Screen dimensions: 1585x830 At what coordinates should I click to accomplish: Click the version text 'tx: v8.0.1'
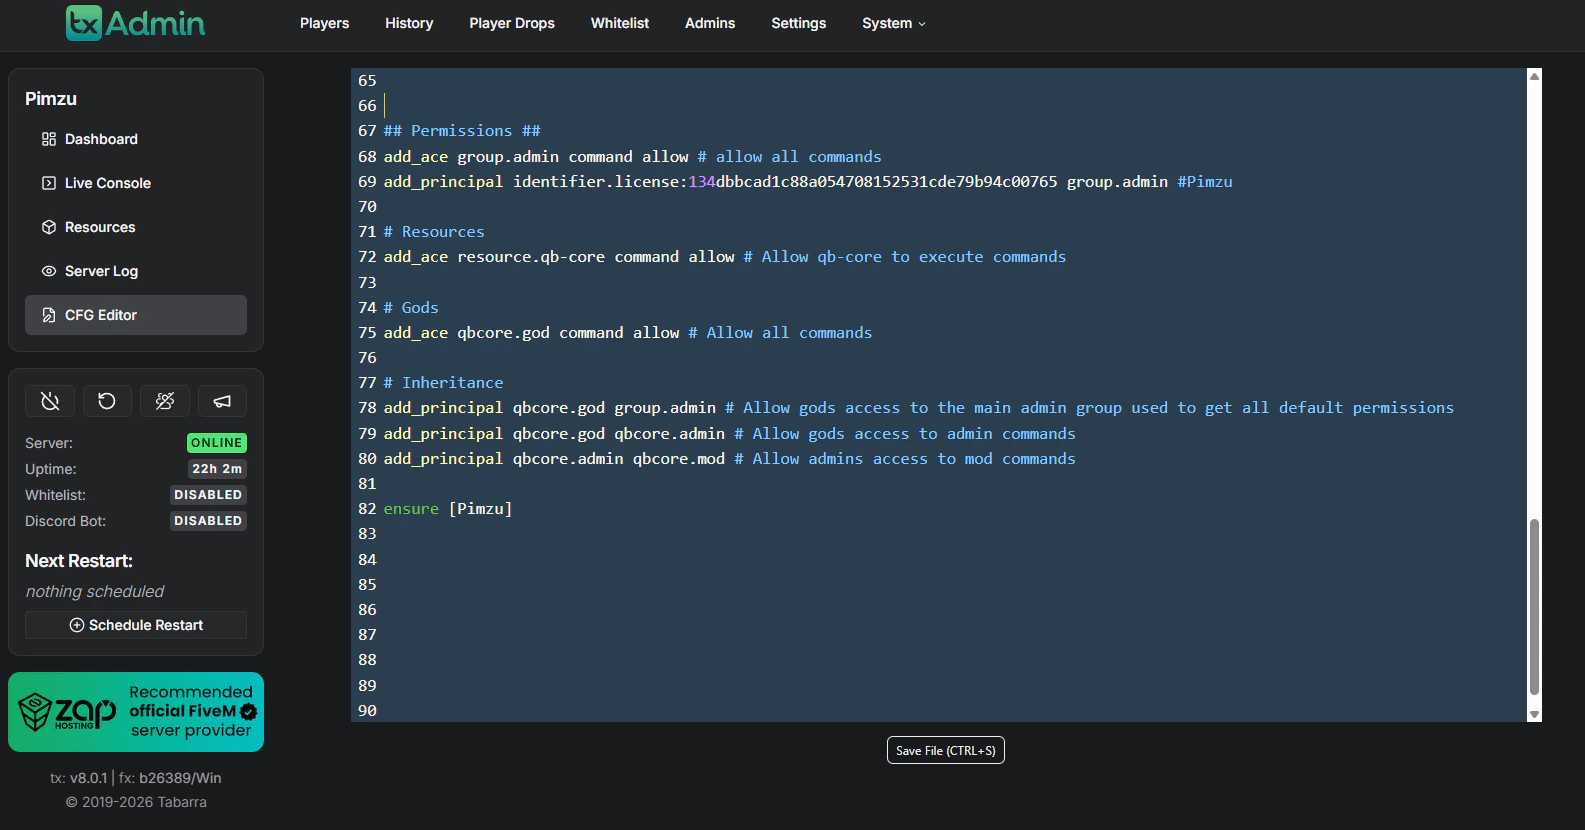click(x=79, y=778)
